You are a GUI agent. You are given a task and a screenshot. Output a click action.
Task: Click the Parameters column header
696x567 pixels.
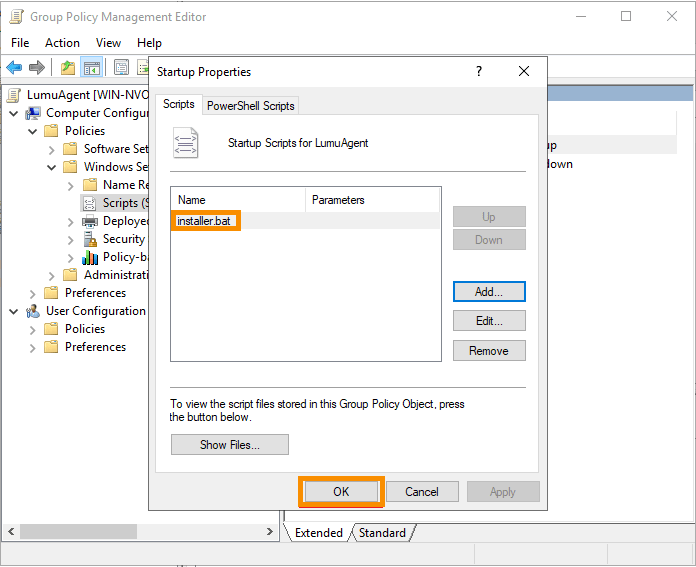pos(372,200)
